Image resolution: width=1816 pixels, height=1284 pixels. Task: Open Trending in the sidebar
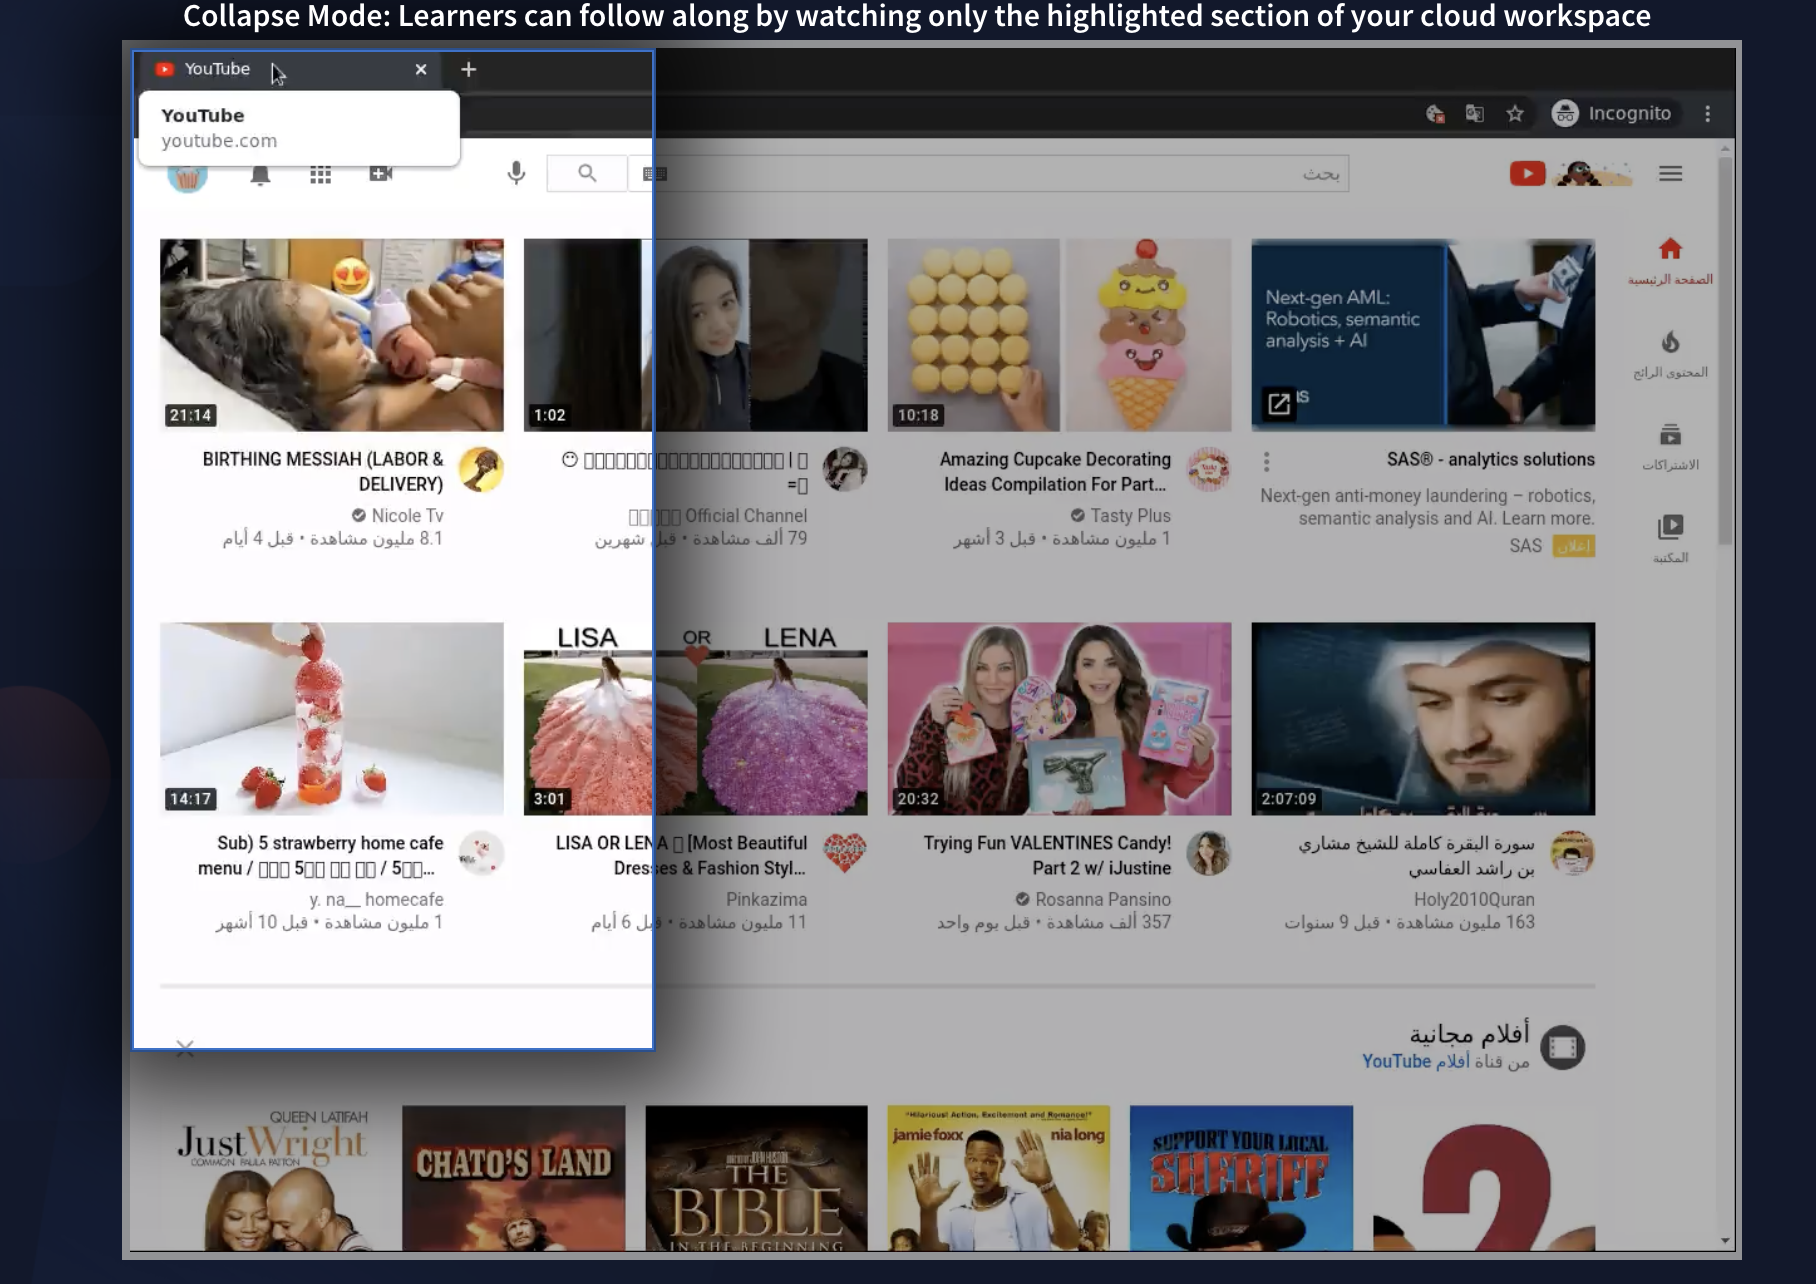(x=1670, y=354)
